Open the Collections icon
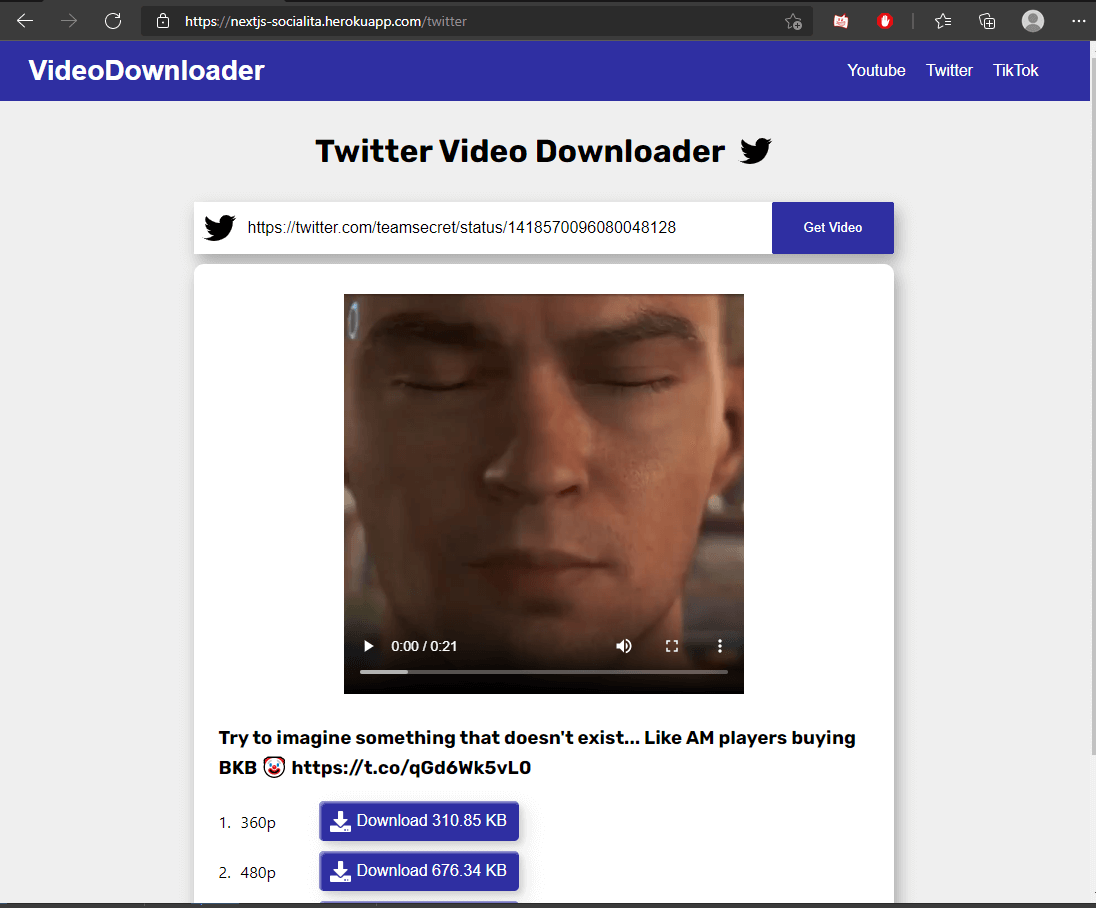1096x908 pixels. point(987,21)
